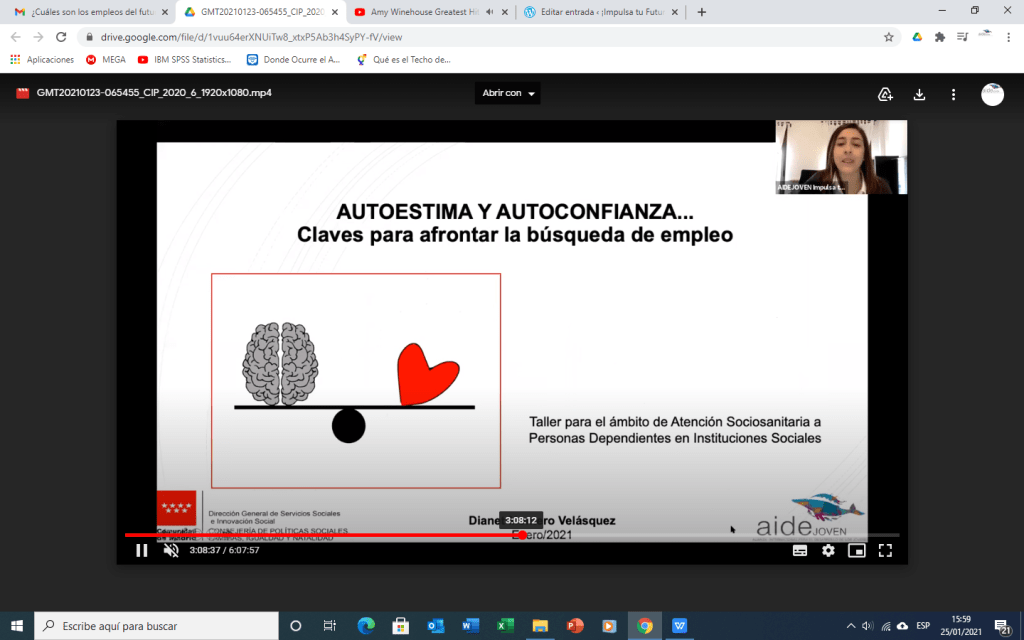The width and height of the screenshot is (1024, 640).
Task: Click the add to My Drive icon
Action: click(x=885, y=94)
